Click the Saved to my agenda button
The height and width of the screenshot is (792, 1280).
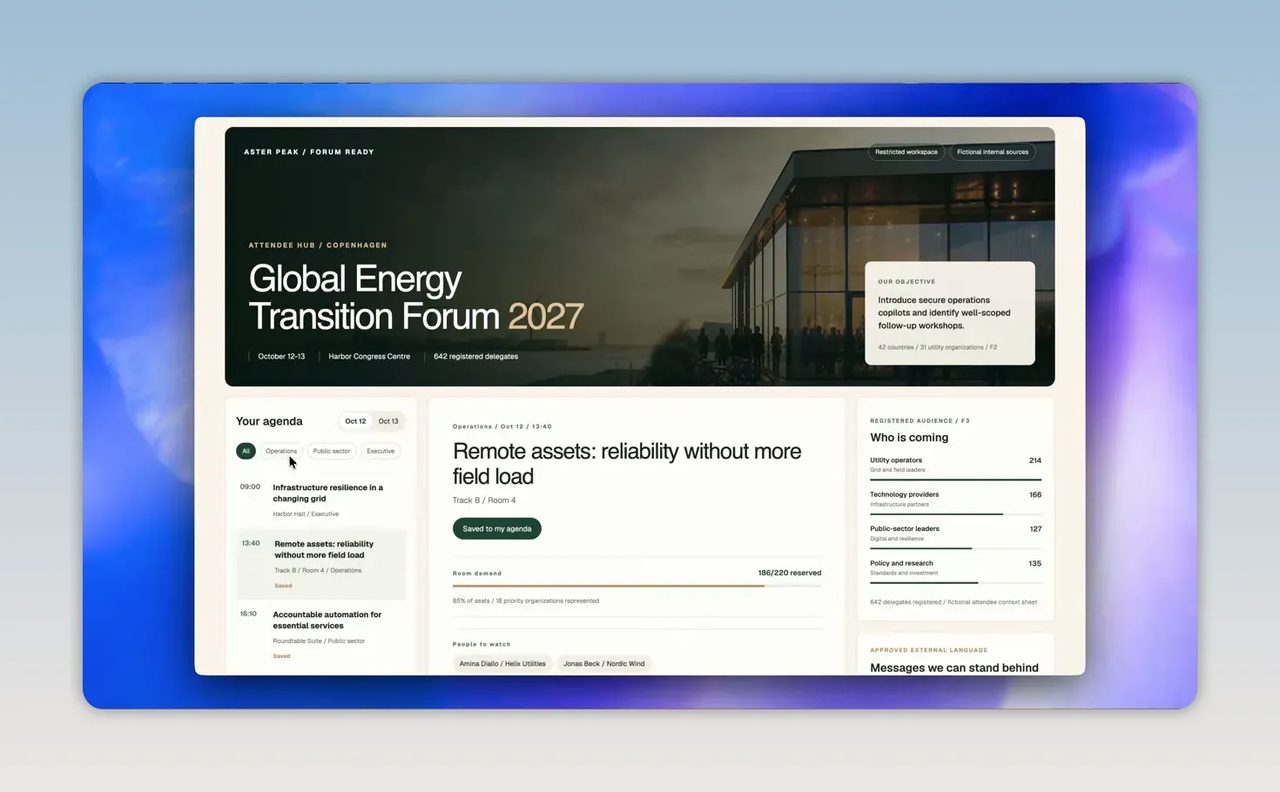(497, 528)
